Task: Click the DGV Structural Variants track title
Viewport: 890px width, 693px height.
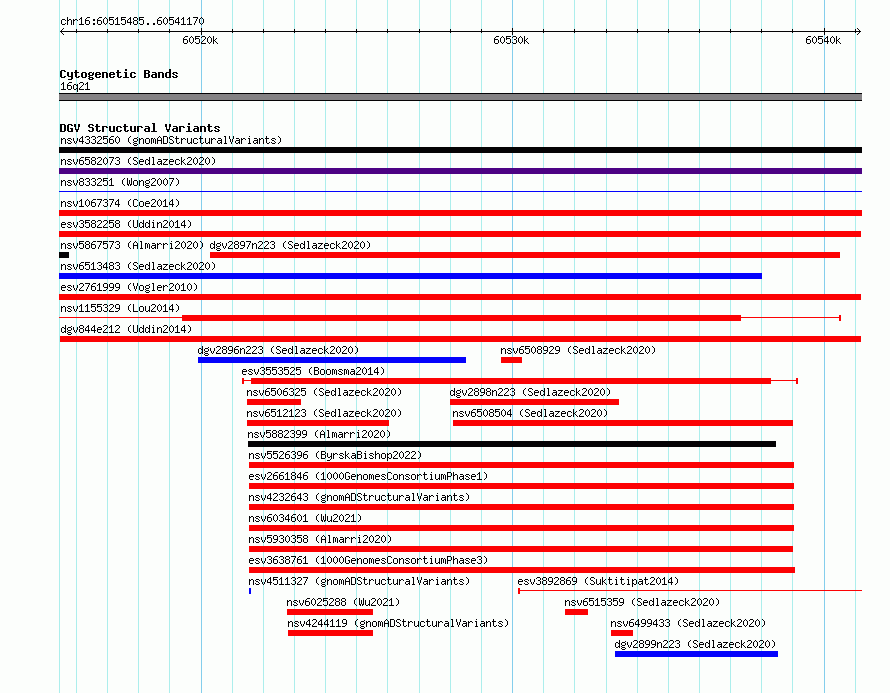Action: (x=140, y=128)
